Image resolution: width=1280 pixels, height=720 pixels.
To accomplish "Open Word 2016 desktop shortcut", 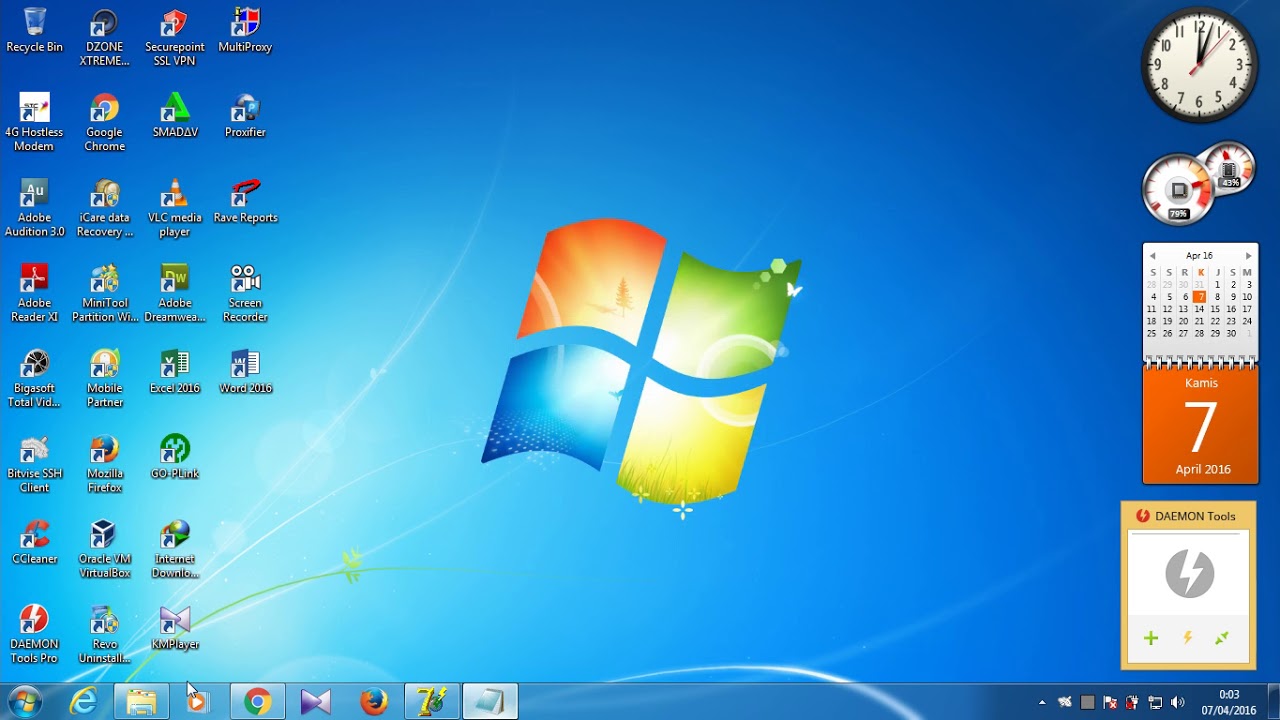I will pyautogui.click(x=245, y=371).
